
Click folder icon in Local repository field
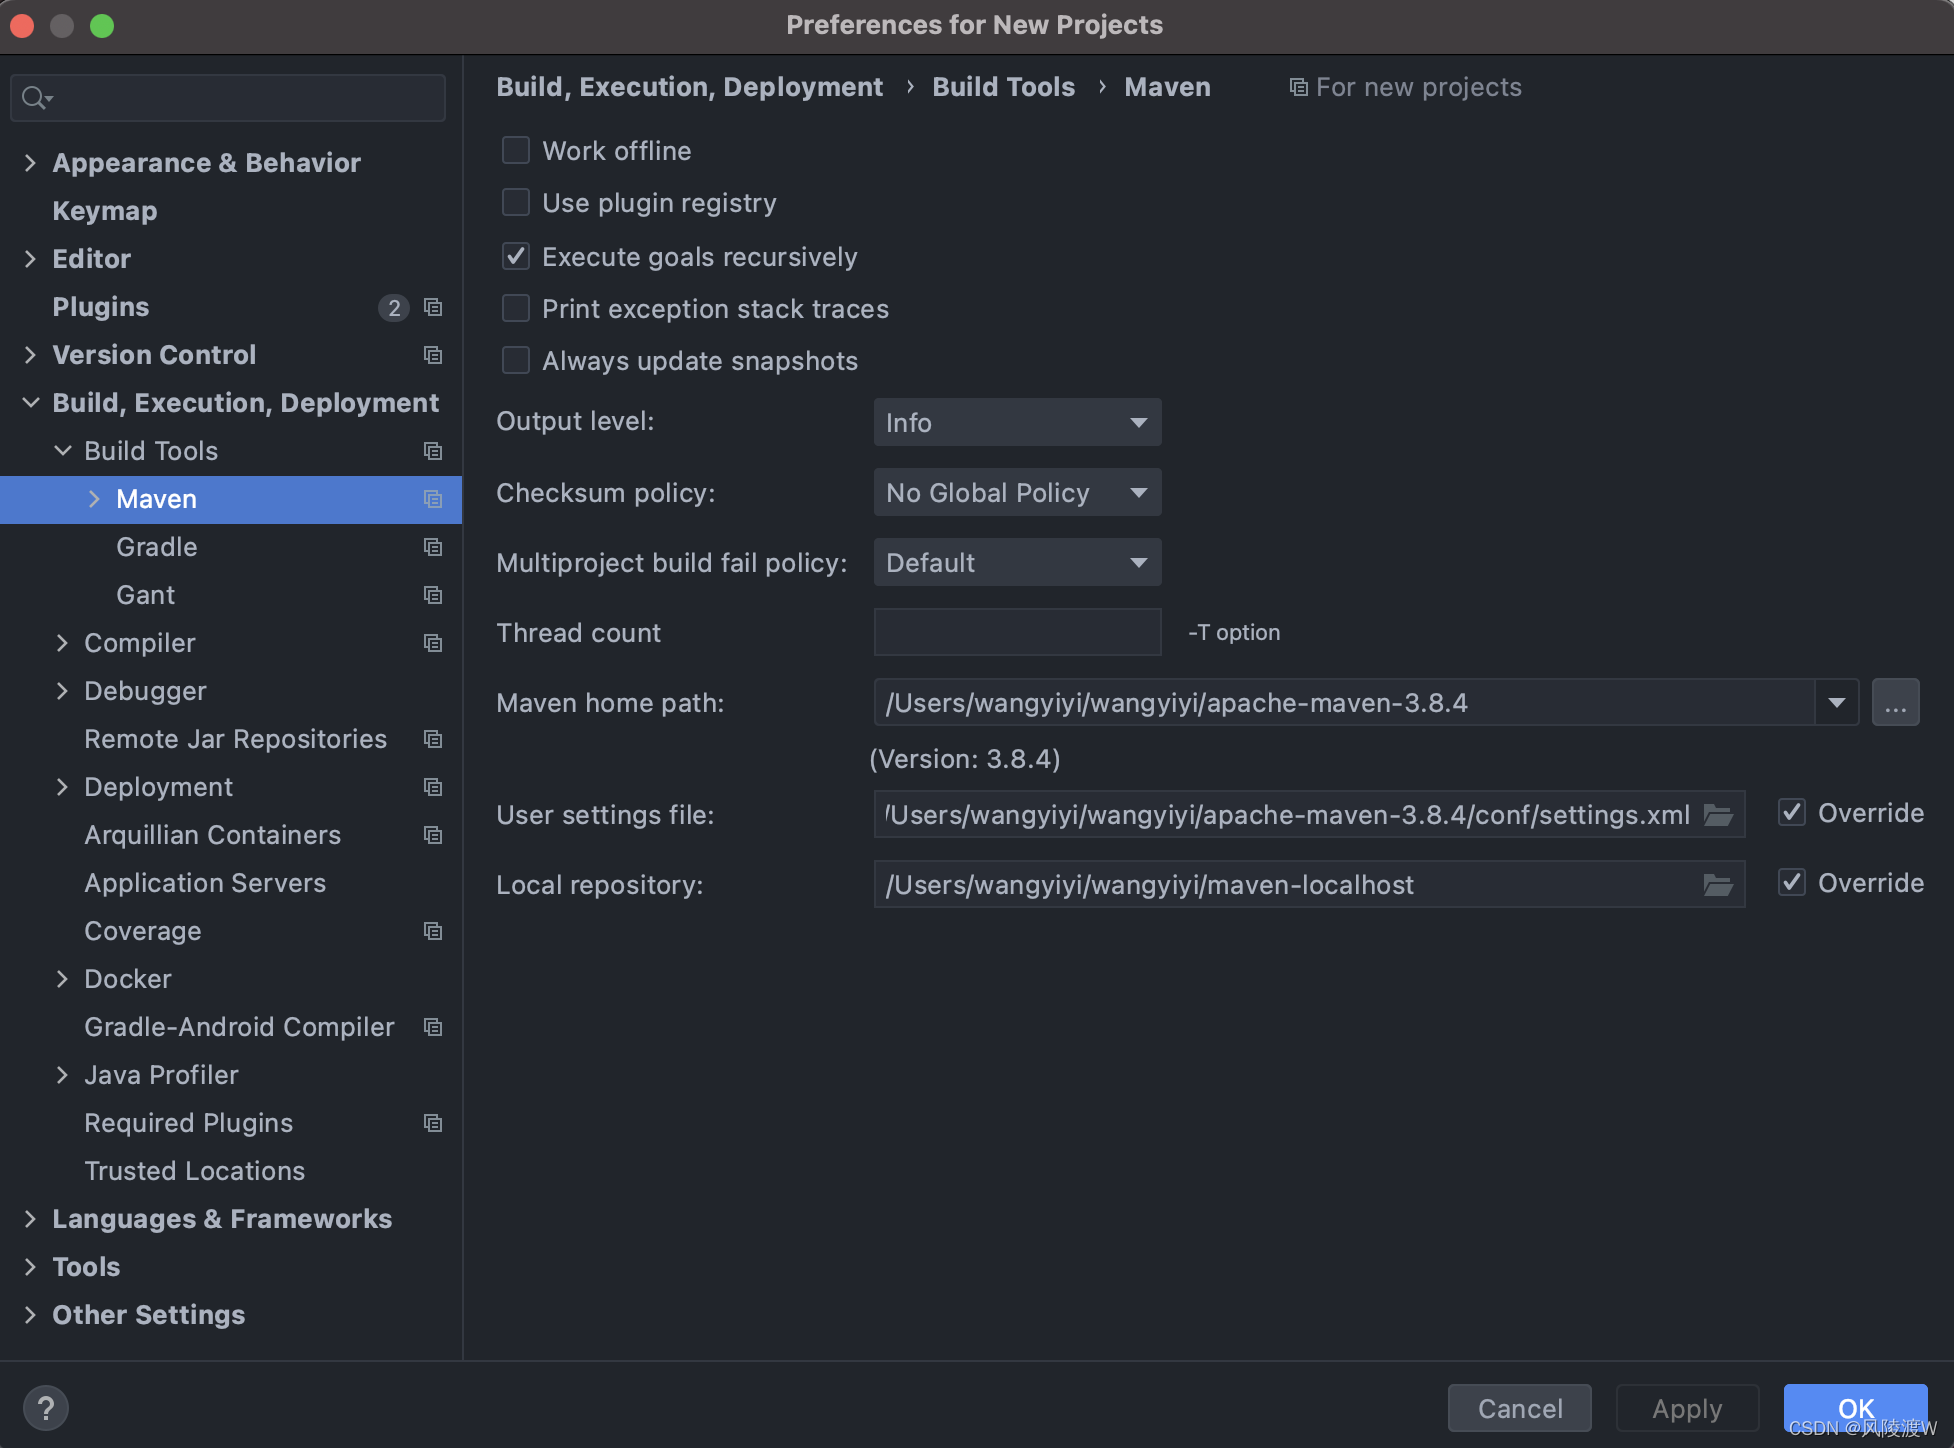click(1717, 885)
